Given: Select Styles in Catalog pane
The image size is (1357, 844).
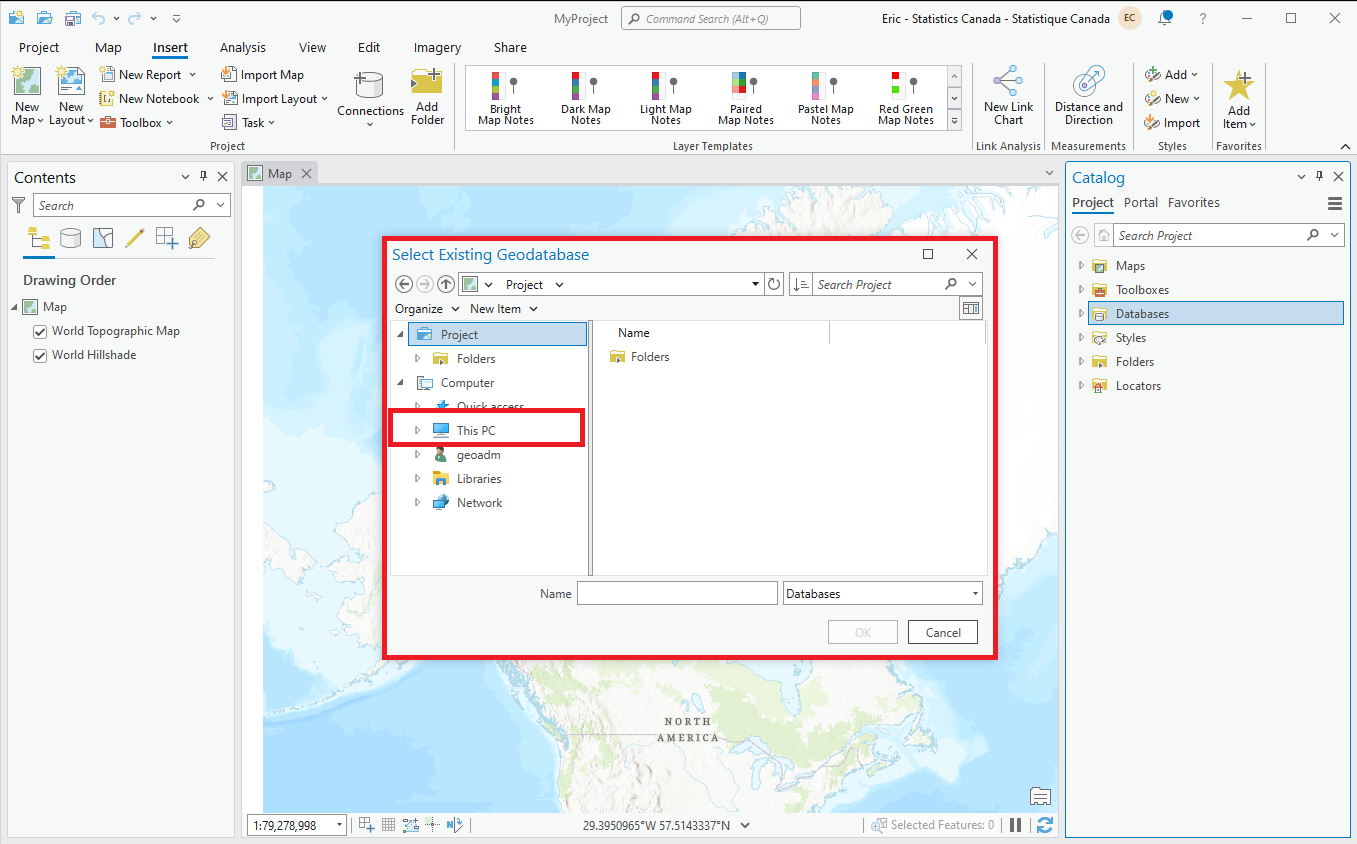Looking at the screenshot, I should click(x=1130, y=338).
